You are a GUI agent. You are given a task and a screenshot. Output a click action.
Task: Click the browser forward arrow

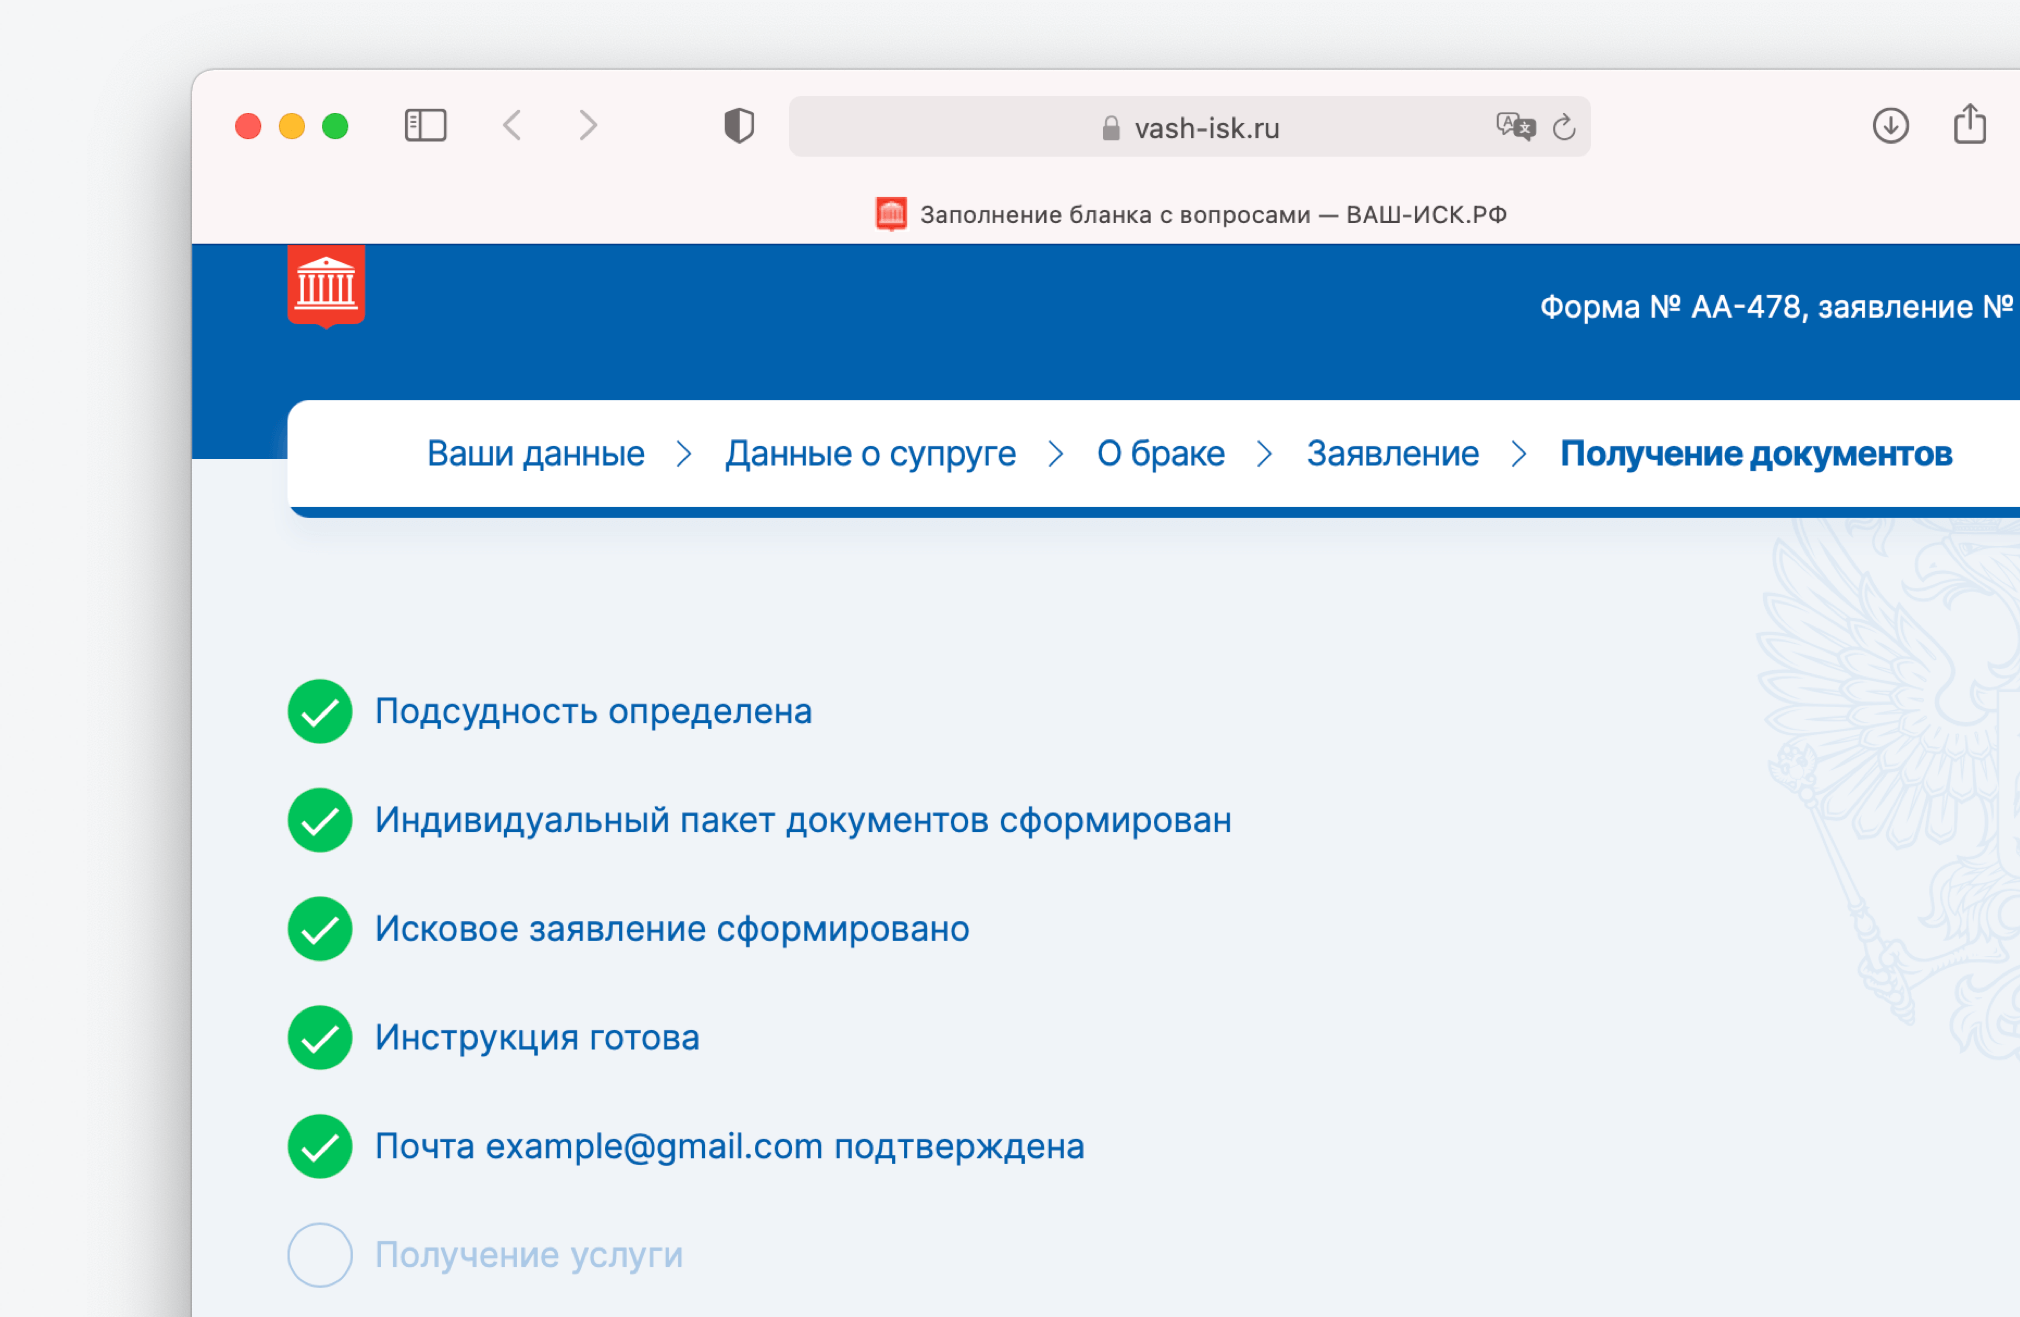588,126
